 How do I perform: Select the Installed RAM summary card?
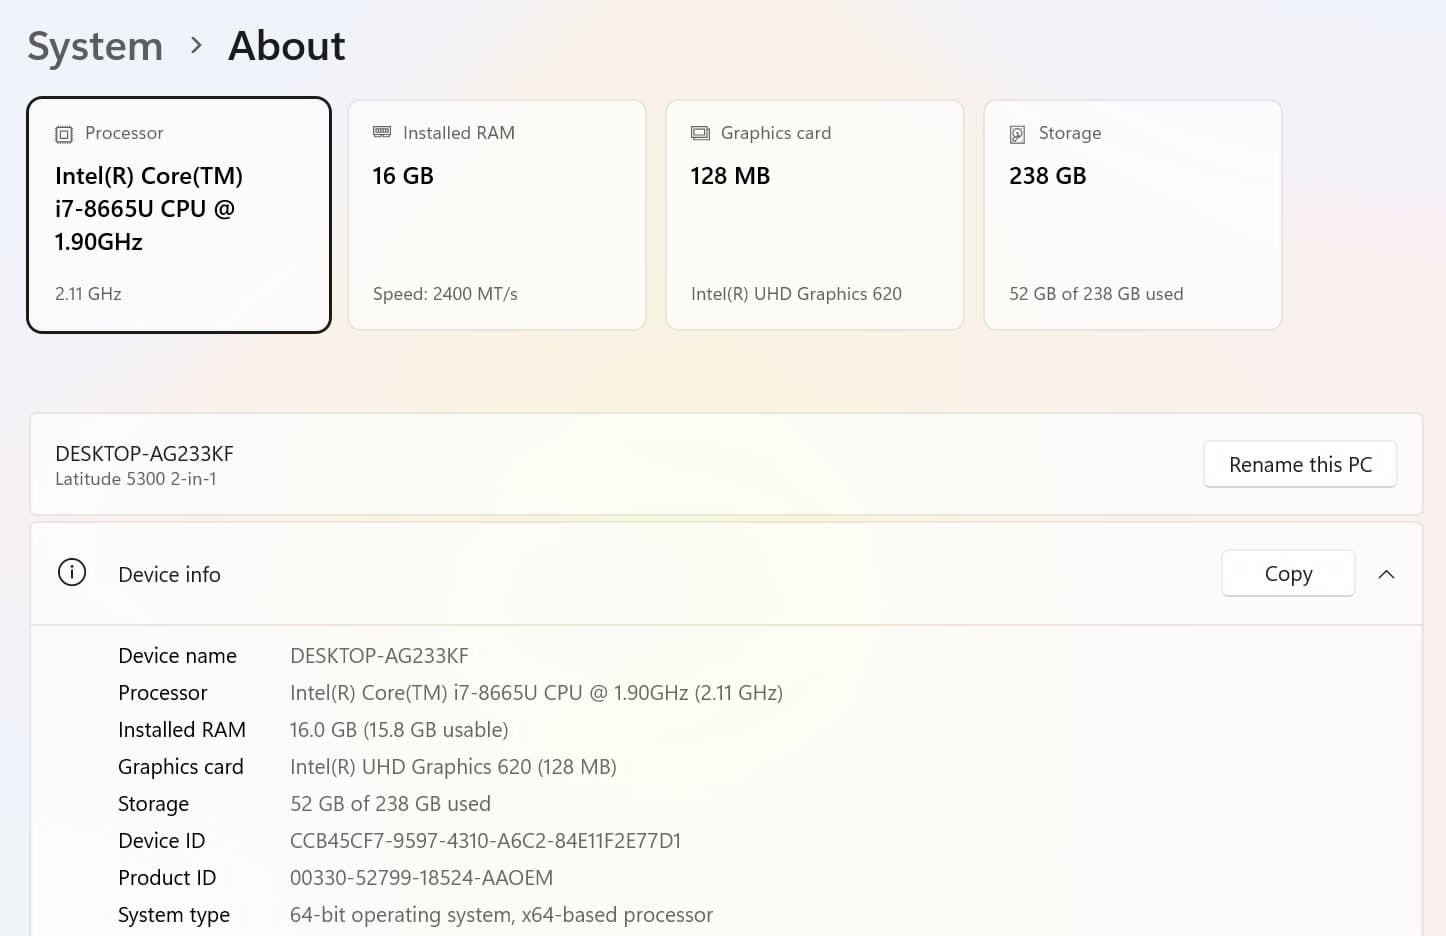tap(497, 215)
